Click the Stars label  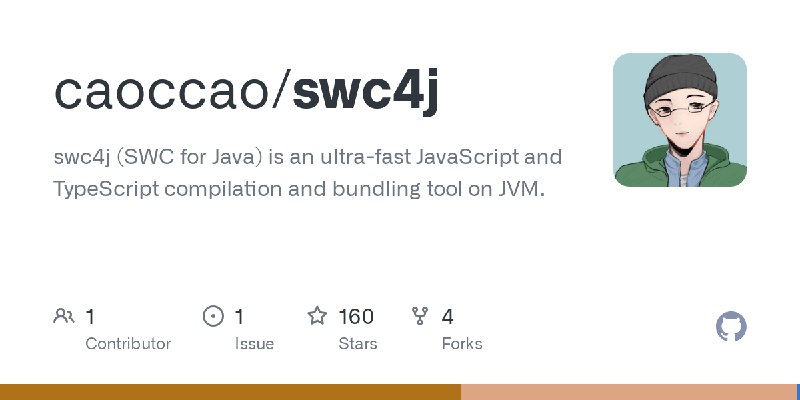tap(358, 343)
